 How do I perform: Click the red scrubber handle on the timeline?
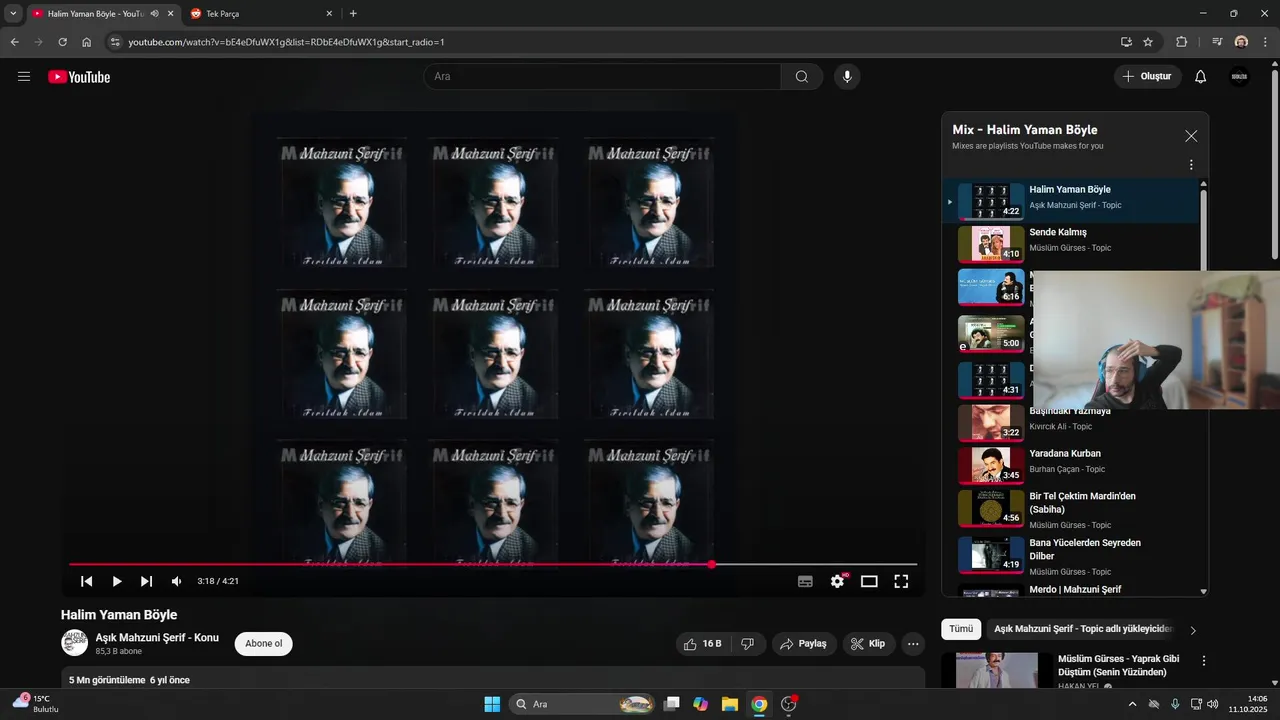[x=712, y=564]
